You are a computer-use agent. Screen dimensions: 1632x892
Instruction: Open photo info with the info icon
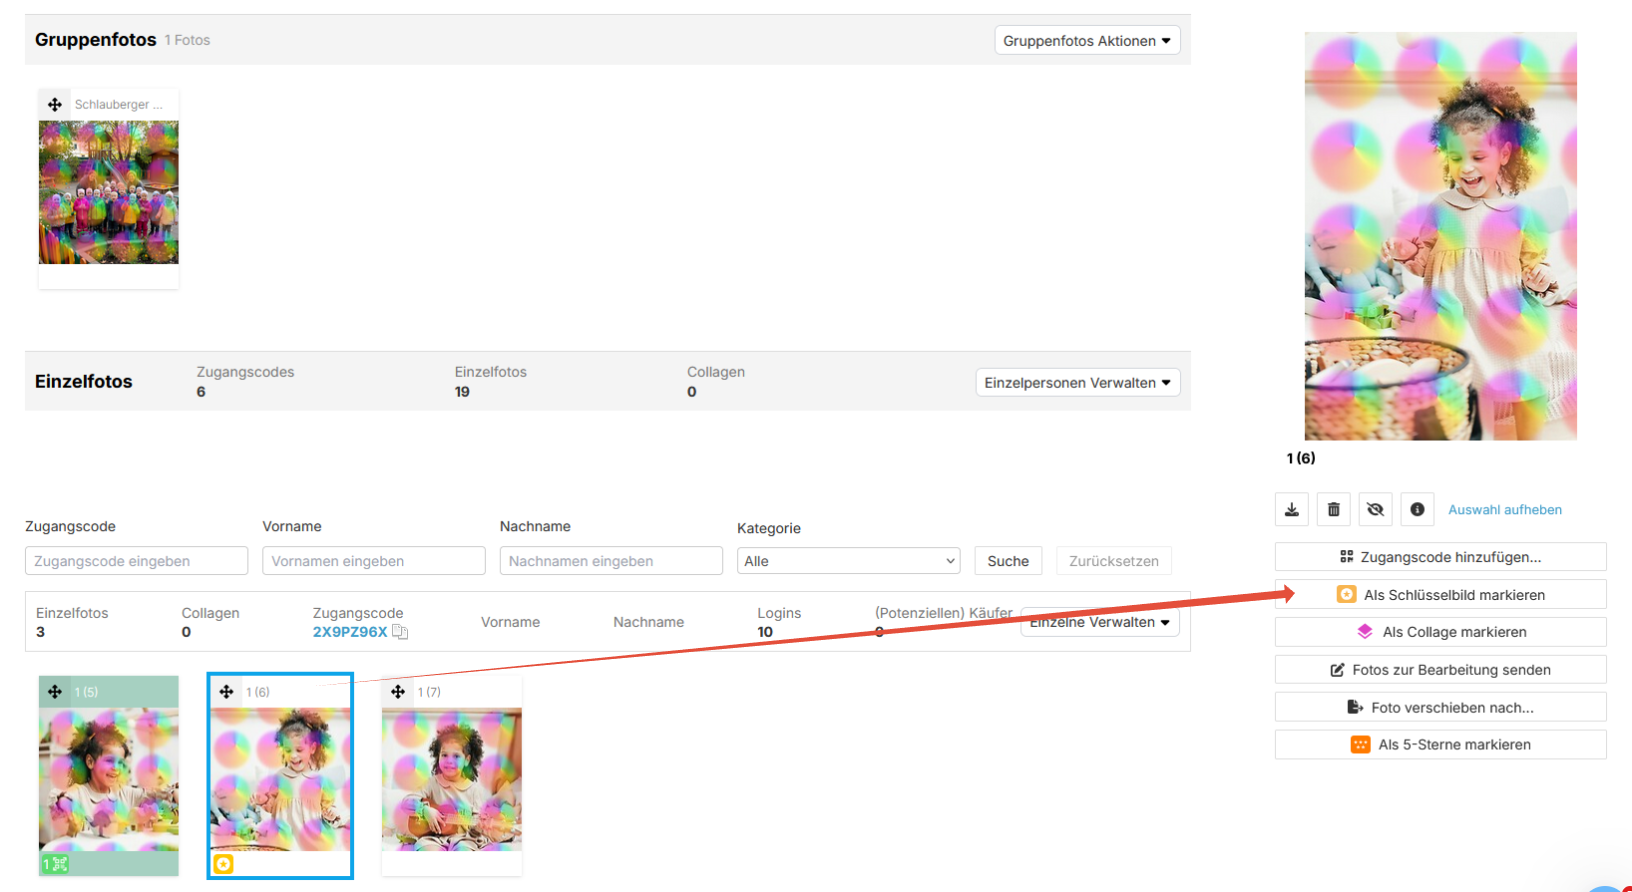(x=1417, y=510)
